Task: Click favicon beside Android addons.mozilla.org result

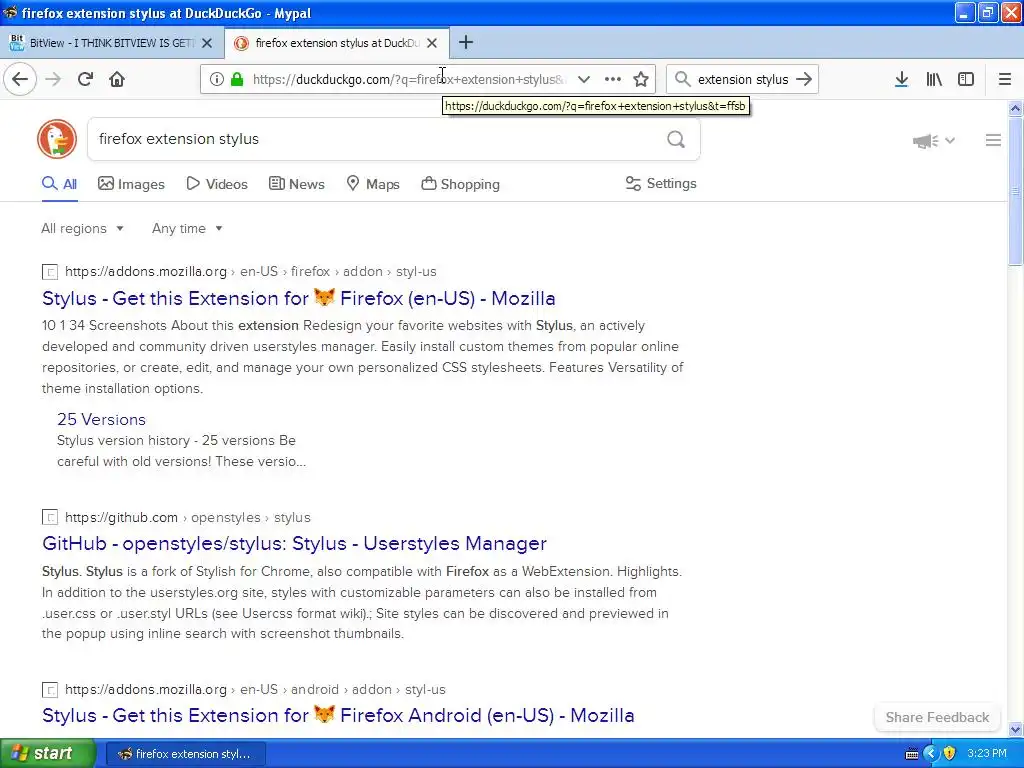Action: click(50, 690)
